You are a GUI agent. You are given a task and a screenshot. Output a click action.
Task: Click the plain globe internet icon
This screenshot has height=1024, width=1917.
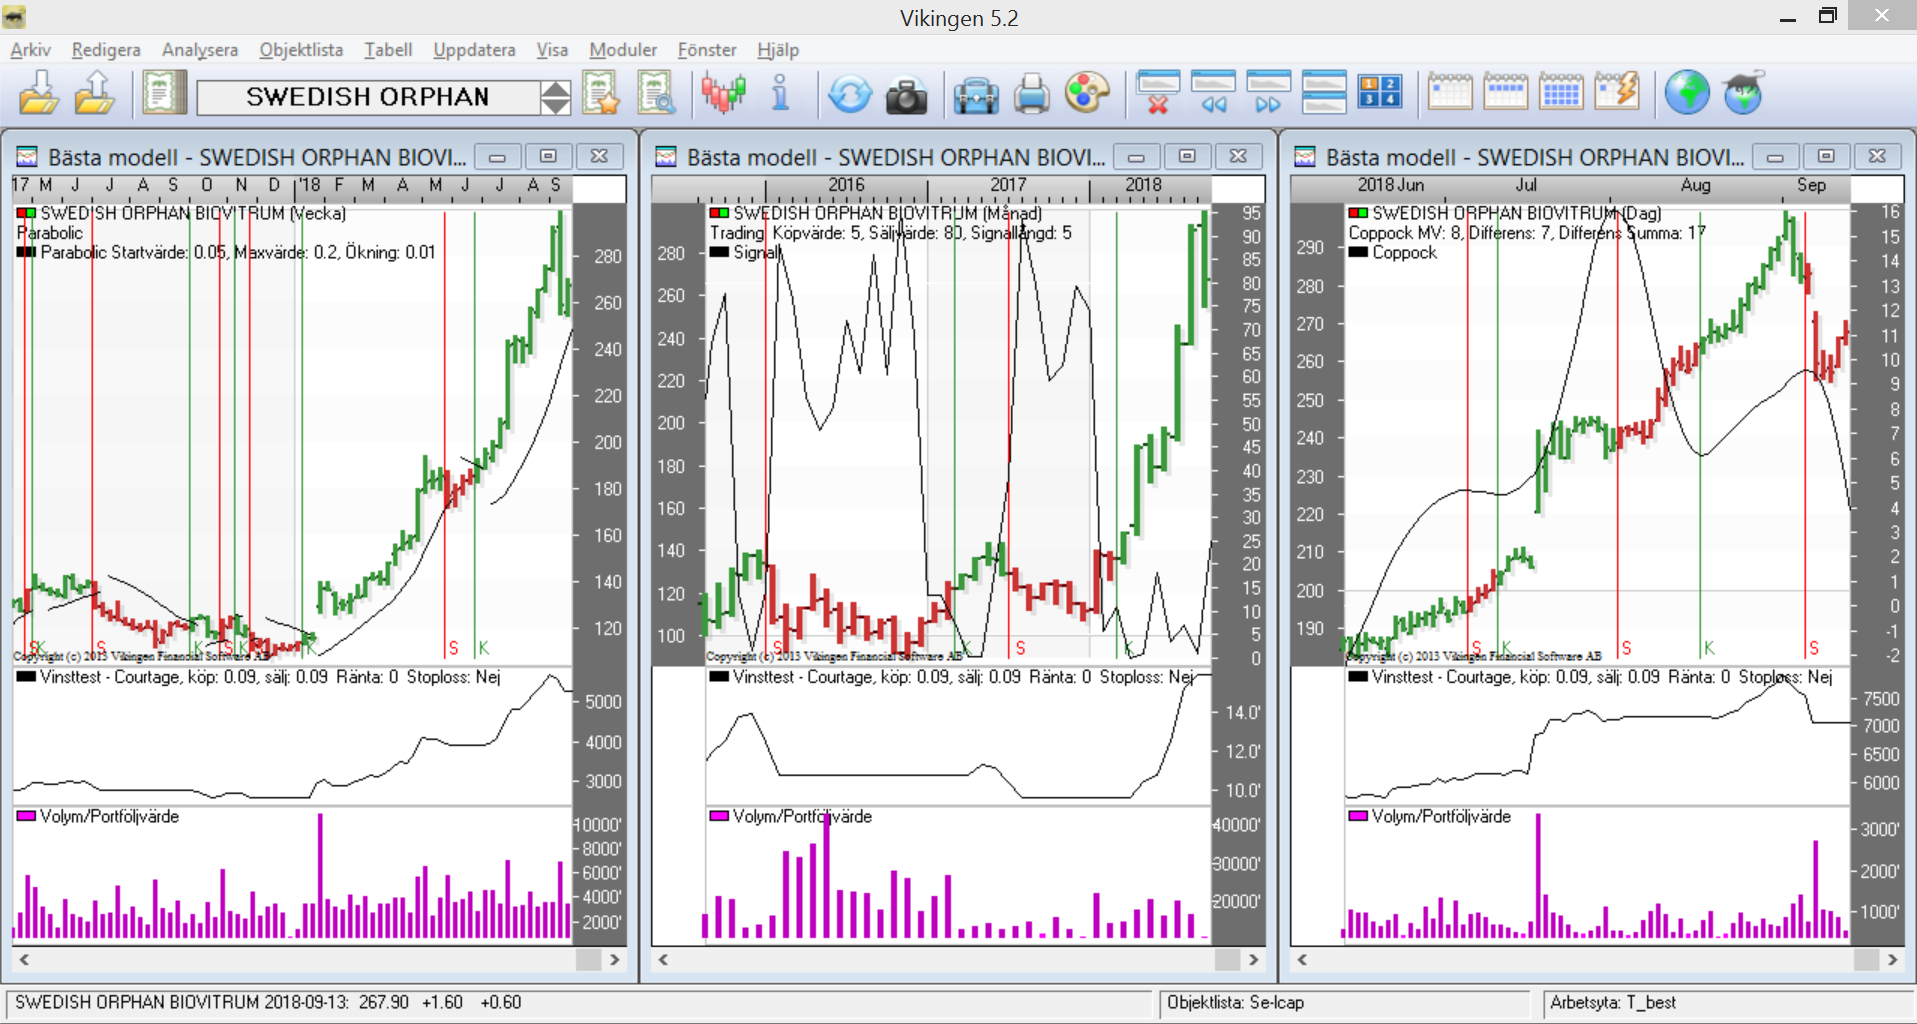[x=1687, y=93]
